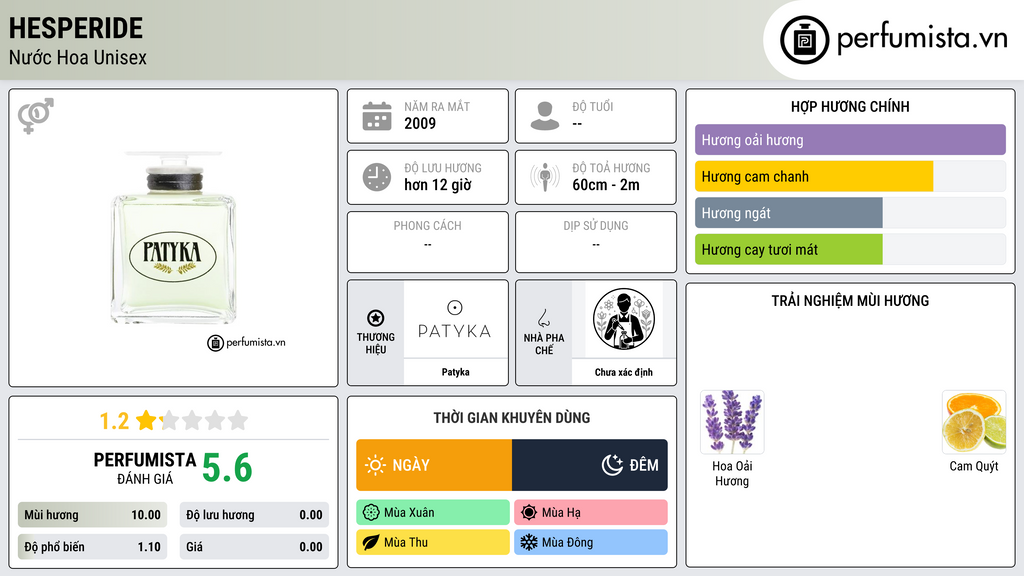The height and width of the screenshot is (576, 1024).
Task: Click the clock icon for Độ lưu hương
Action: [377, 177]
